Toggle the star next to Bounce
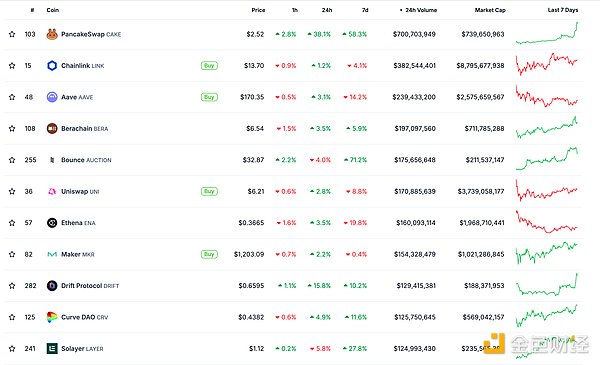This screenshot has height=365, width=600. (12, 160)
